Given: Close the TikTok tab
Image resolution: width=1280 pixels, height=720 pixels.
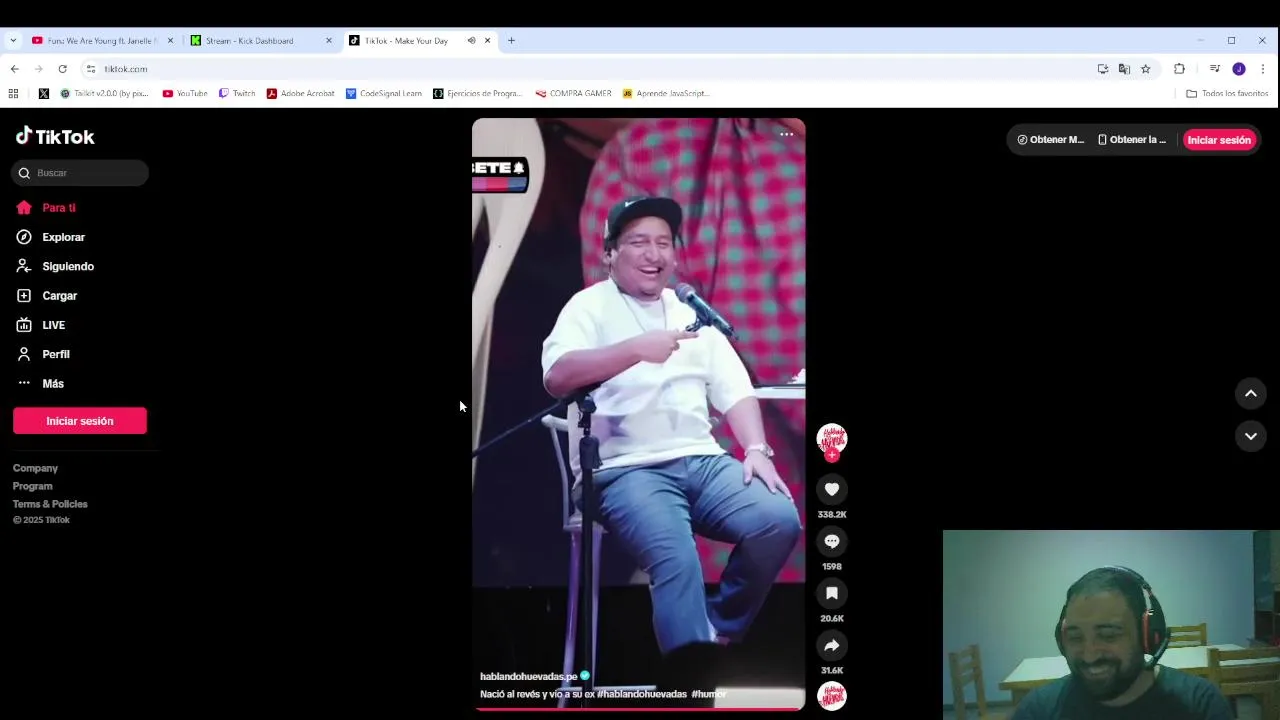Looking at the screenshot, I should coord(487,41).
